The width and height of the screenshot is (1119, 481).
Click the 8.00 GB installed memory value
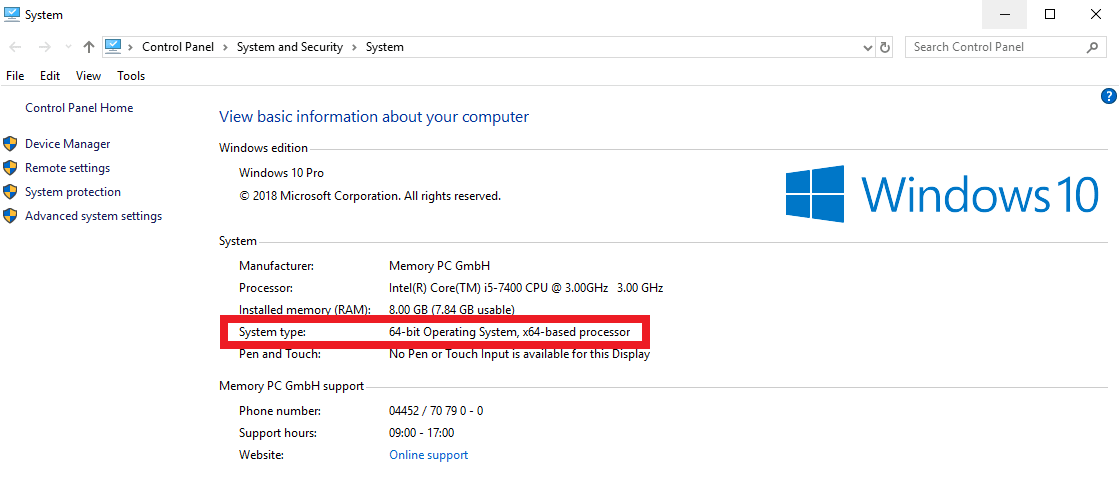[x=452, y=310]
